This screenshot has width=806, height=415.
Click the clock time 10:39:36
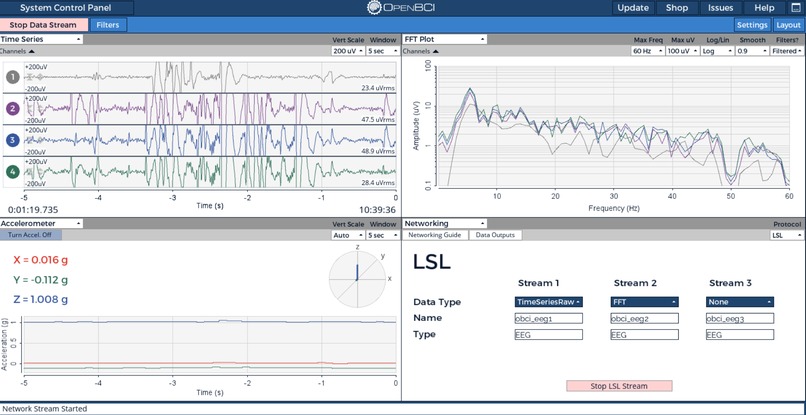click(377, 210)
